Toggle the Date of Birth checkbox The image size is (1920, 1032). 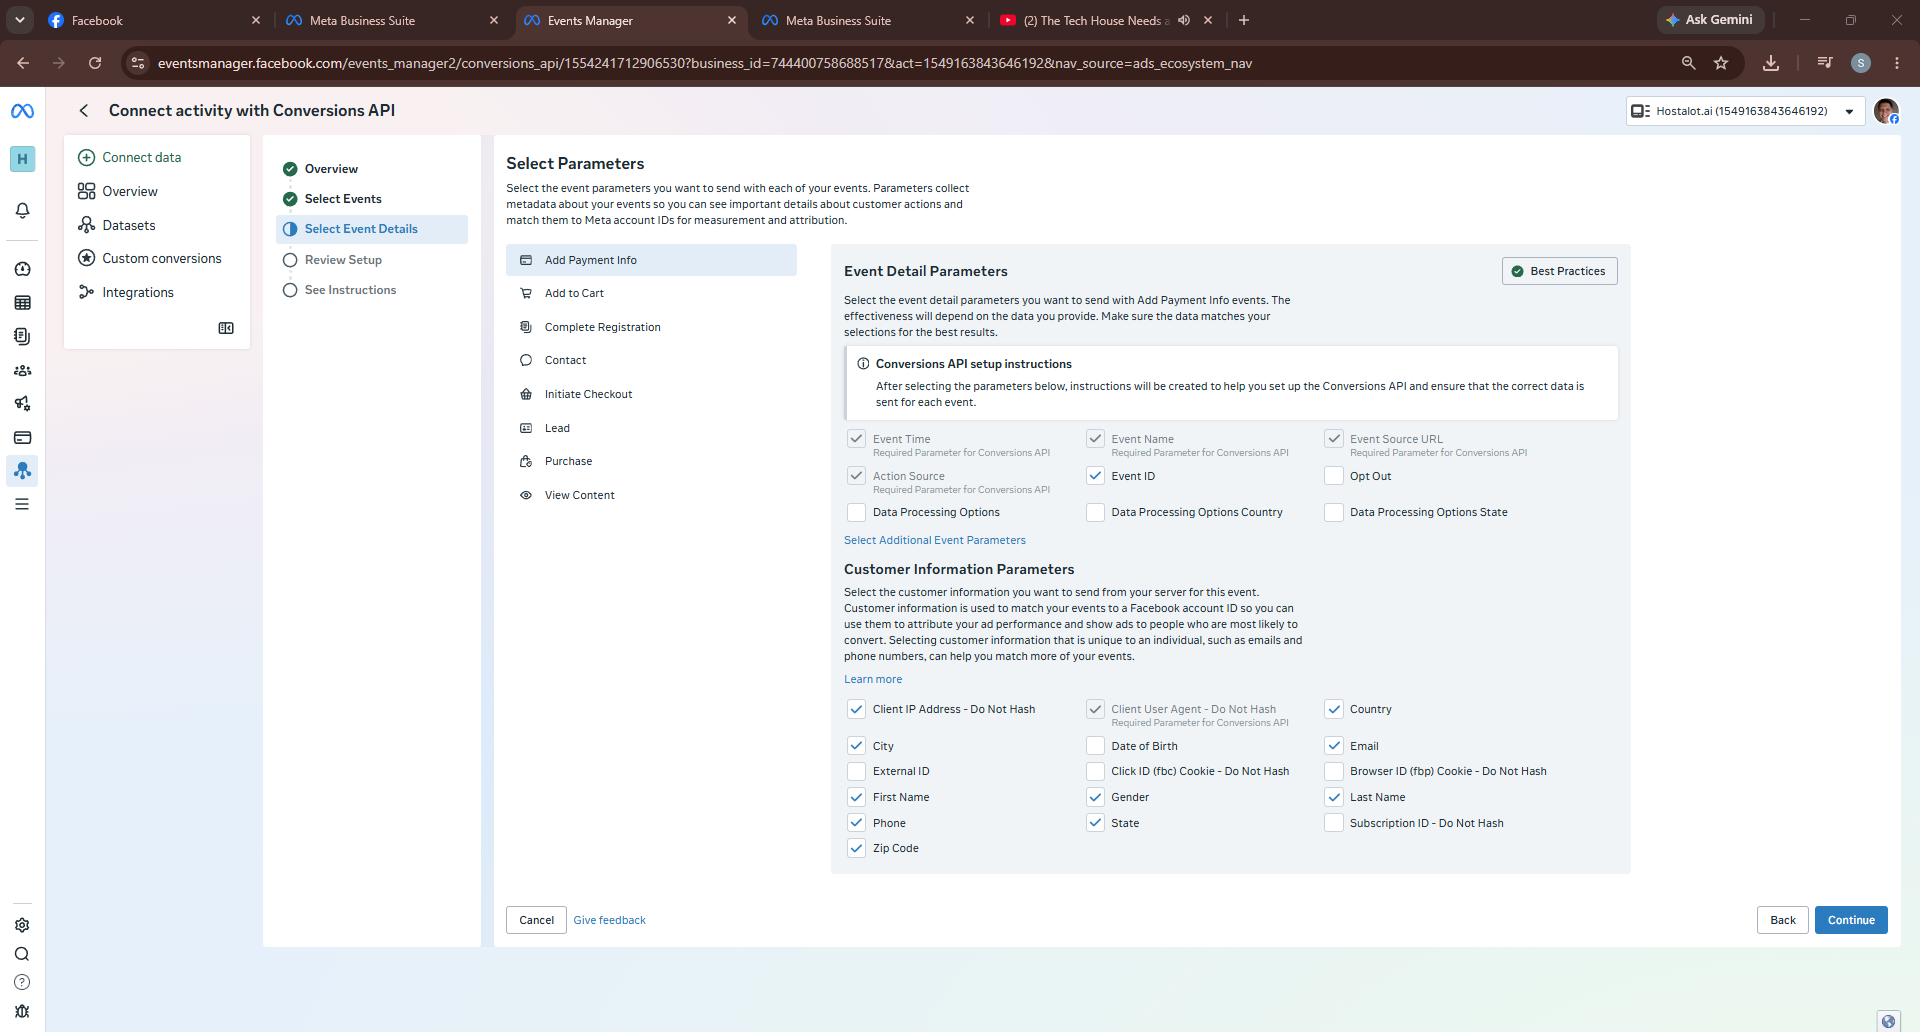(x=1095, y=746)
